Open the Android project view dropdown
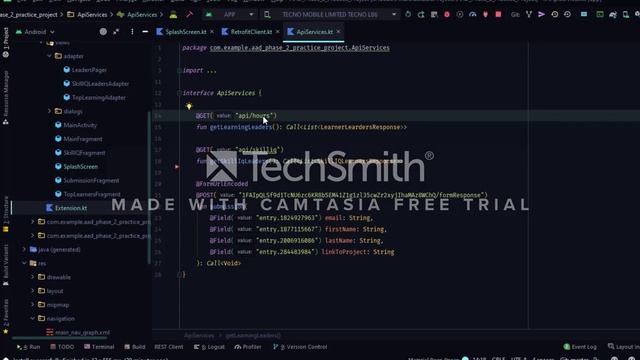The height and width of the screenshot is (360, 640). (x=35, y=32)
